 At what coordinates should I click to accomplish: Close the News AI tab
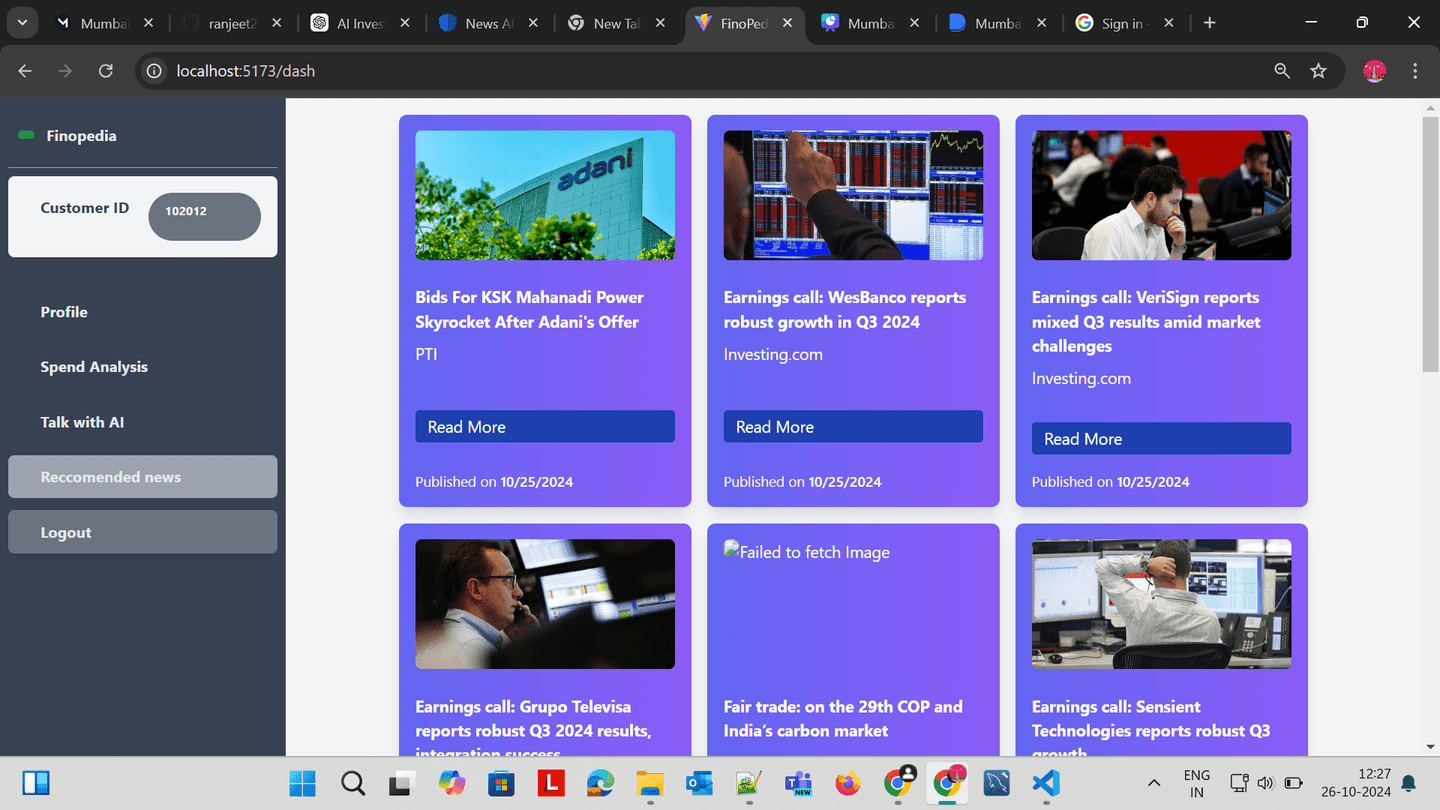(532, 23)
